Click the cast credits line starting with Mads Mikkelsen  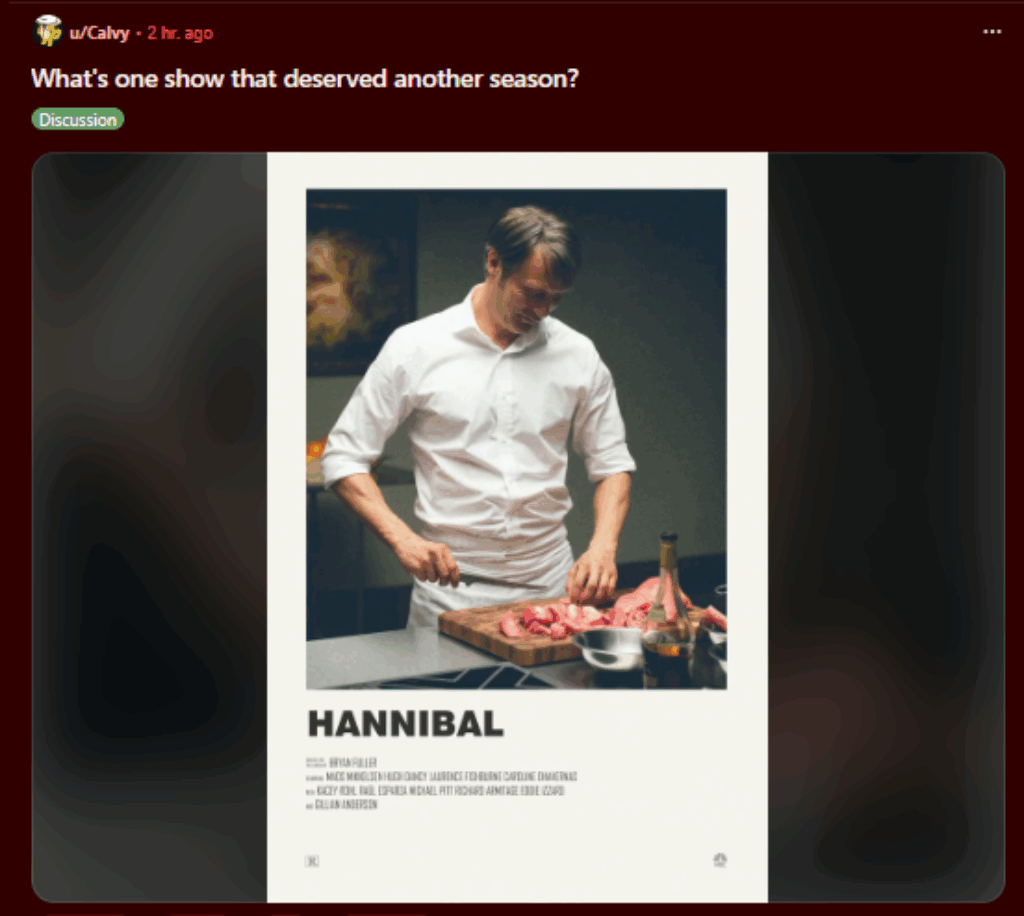(441, 776)
